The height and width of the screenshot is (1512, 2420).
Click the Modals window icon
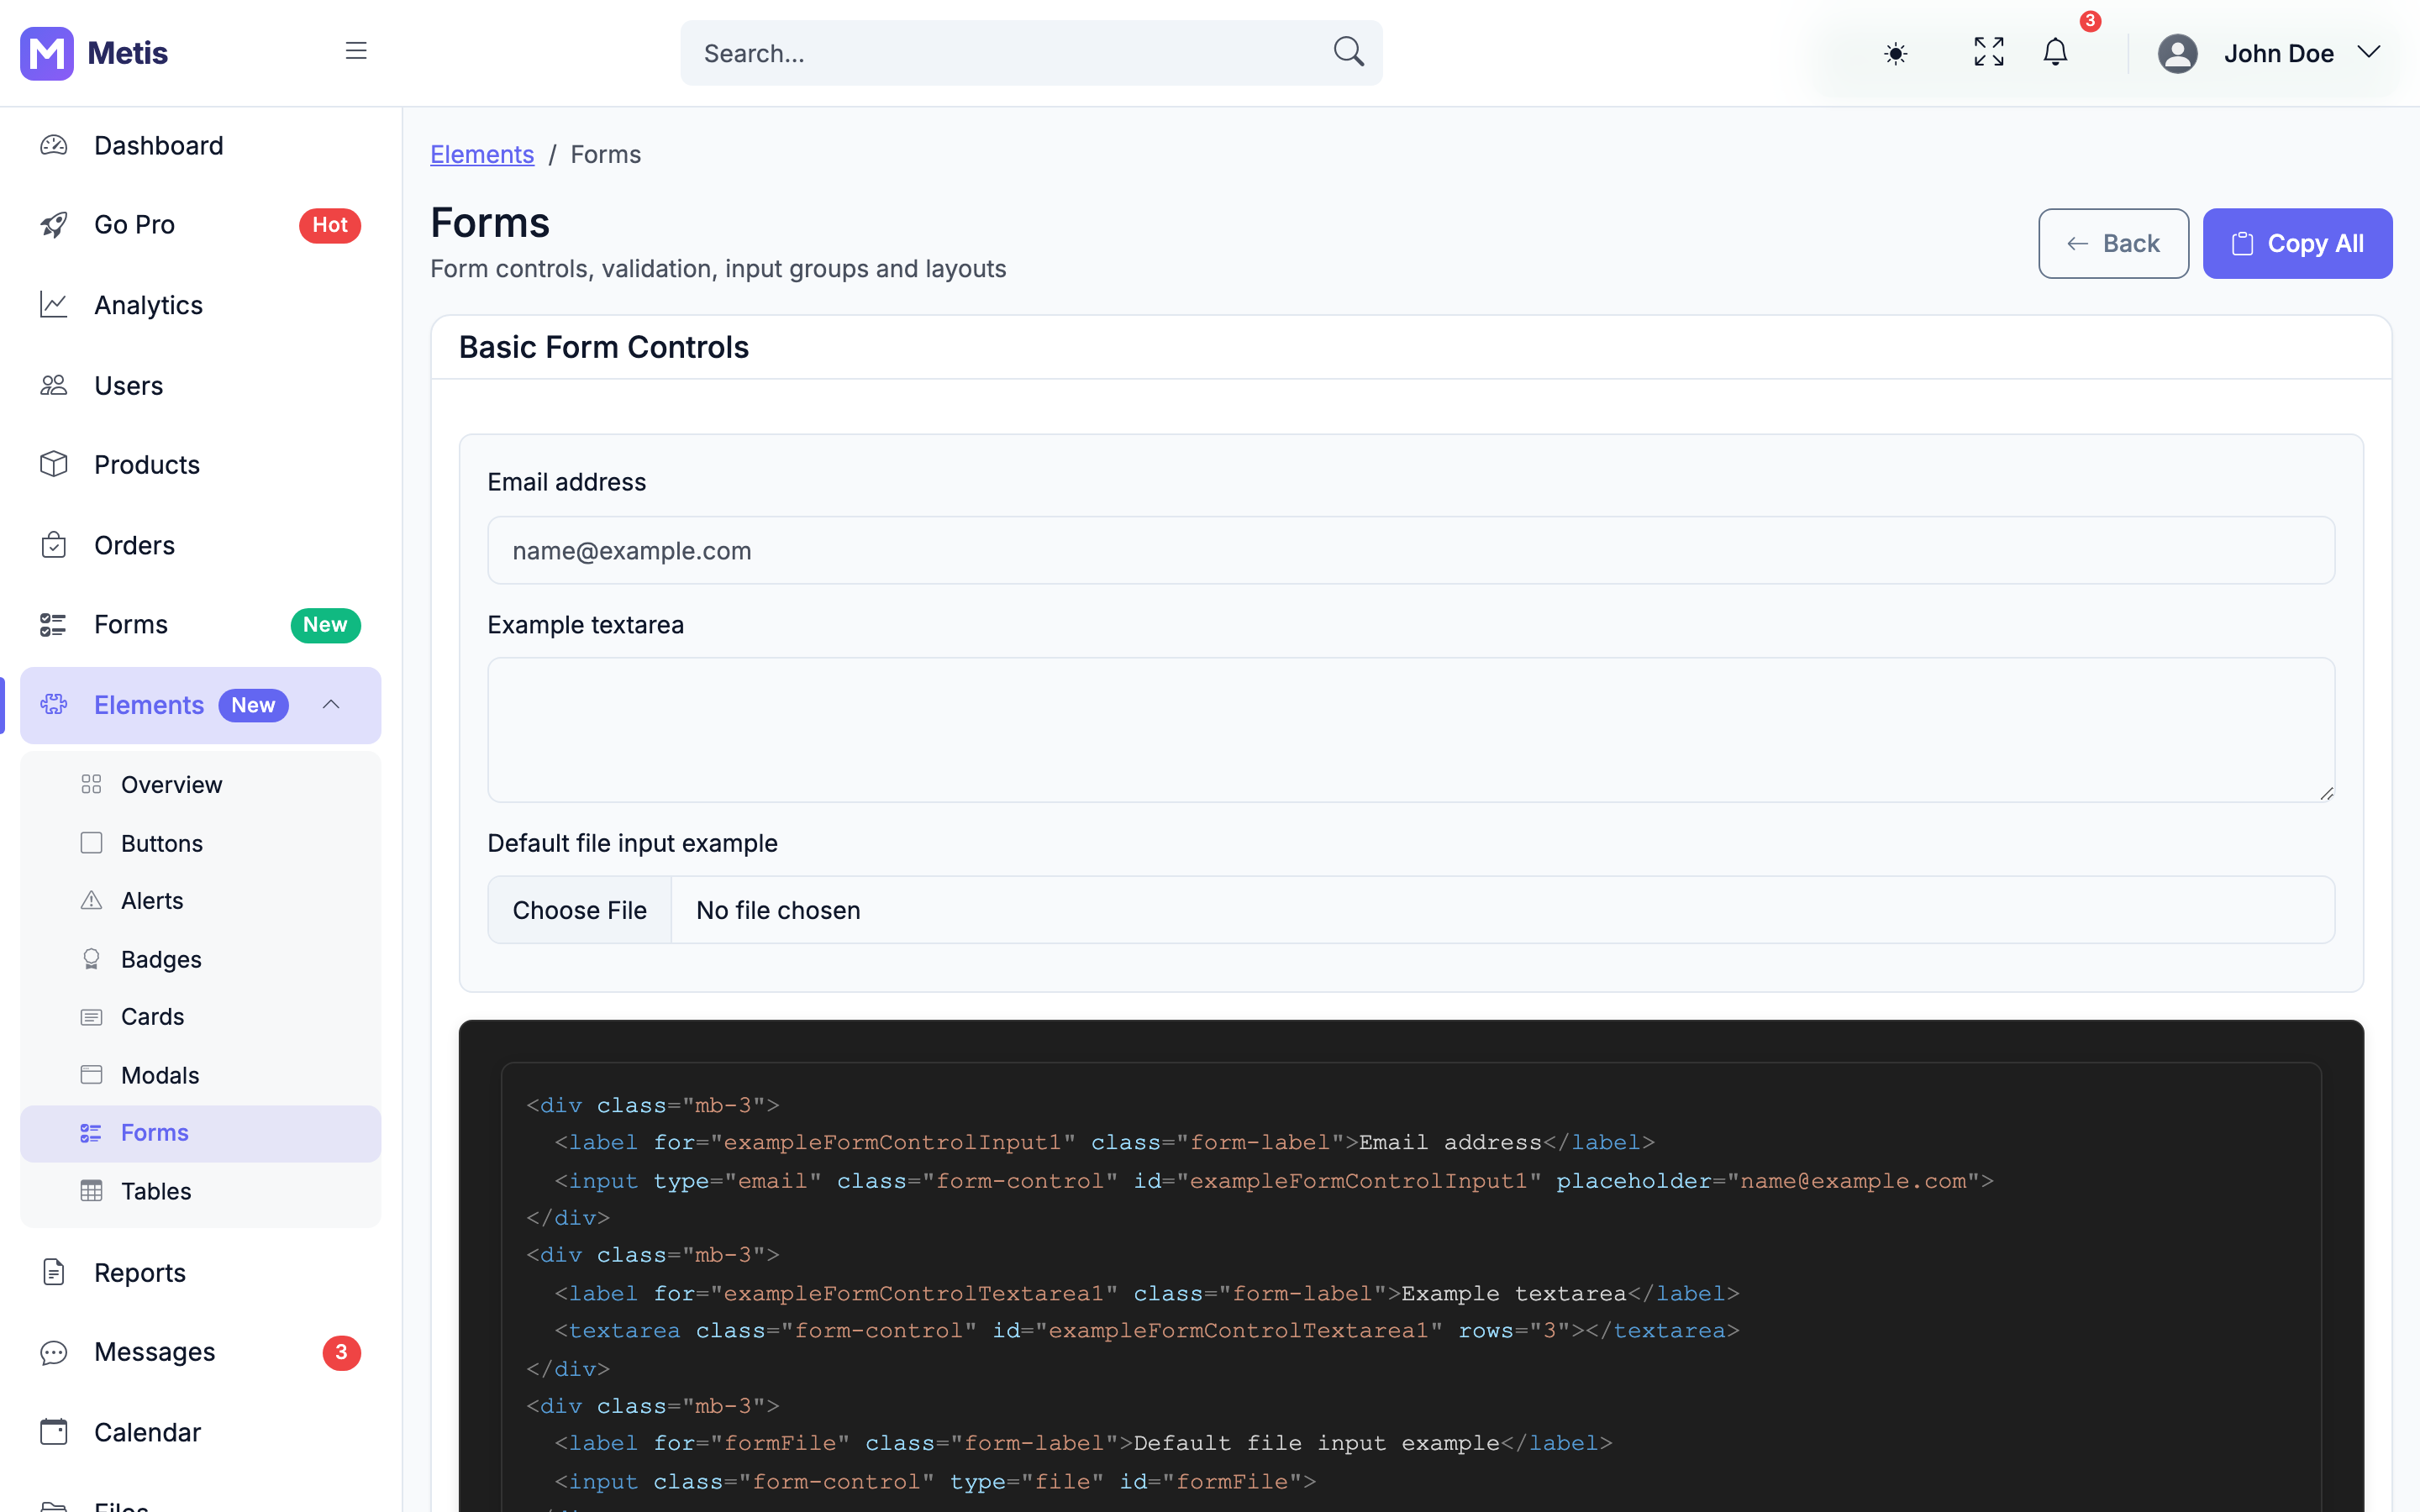[91, 1075]
